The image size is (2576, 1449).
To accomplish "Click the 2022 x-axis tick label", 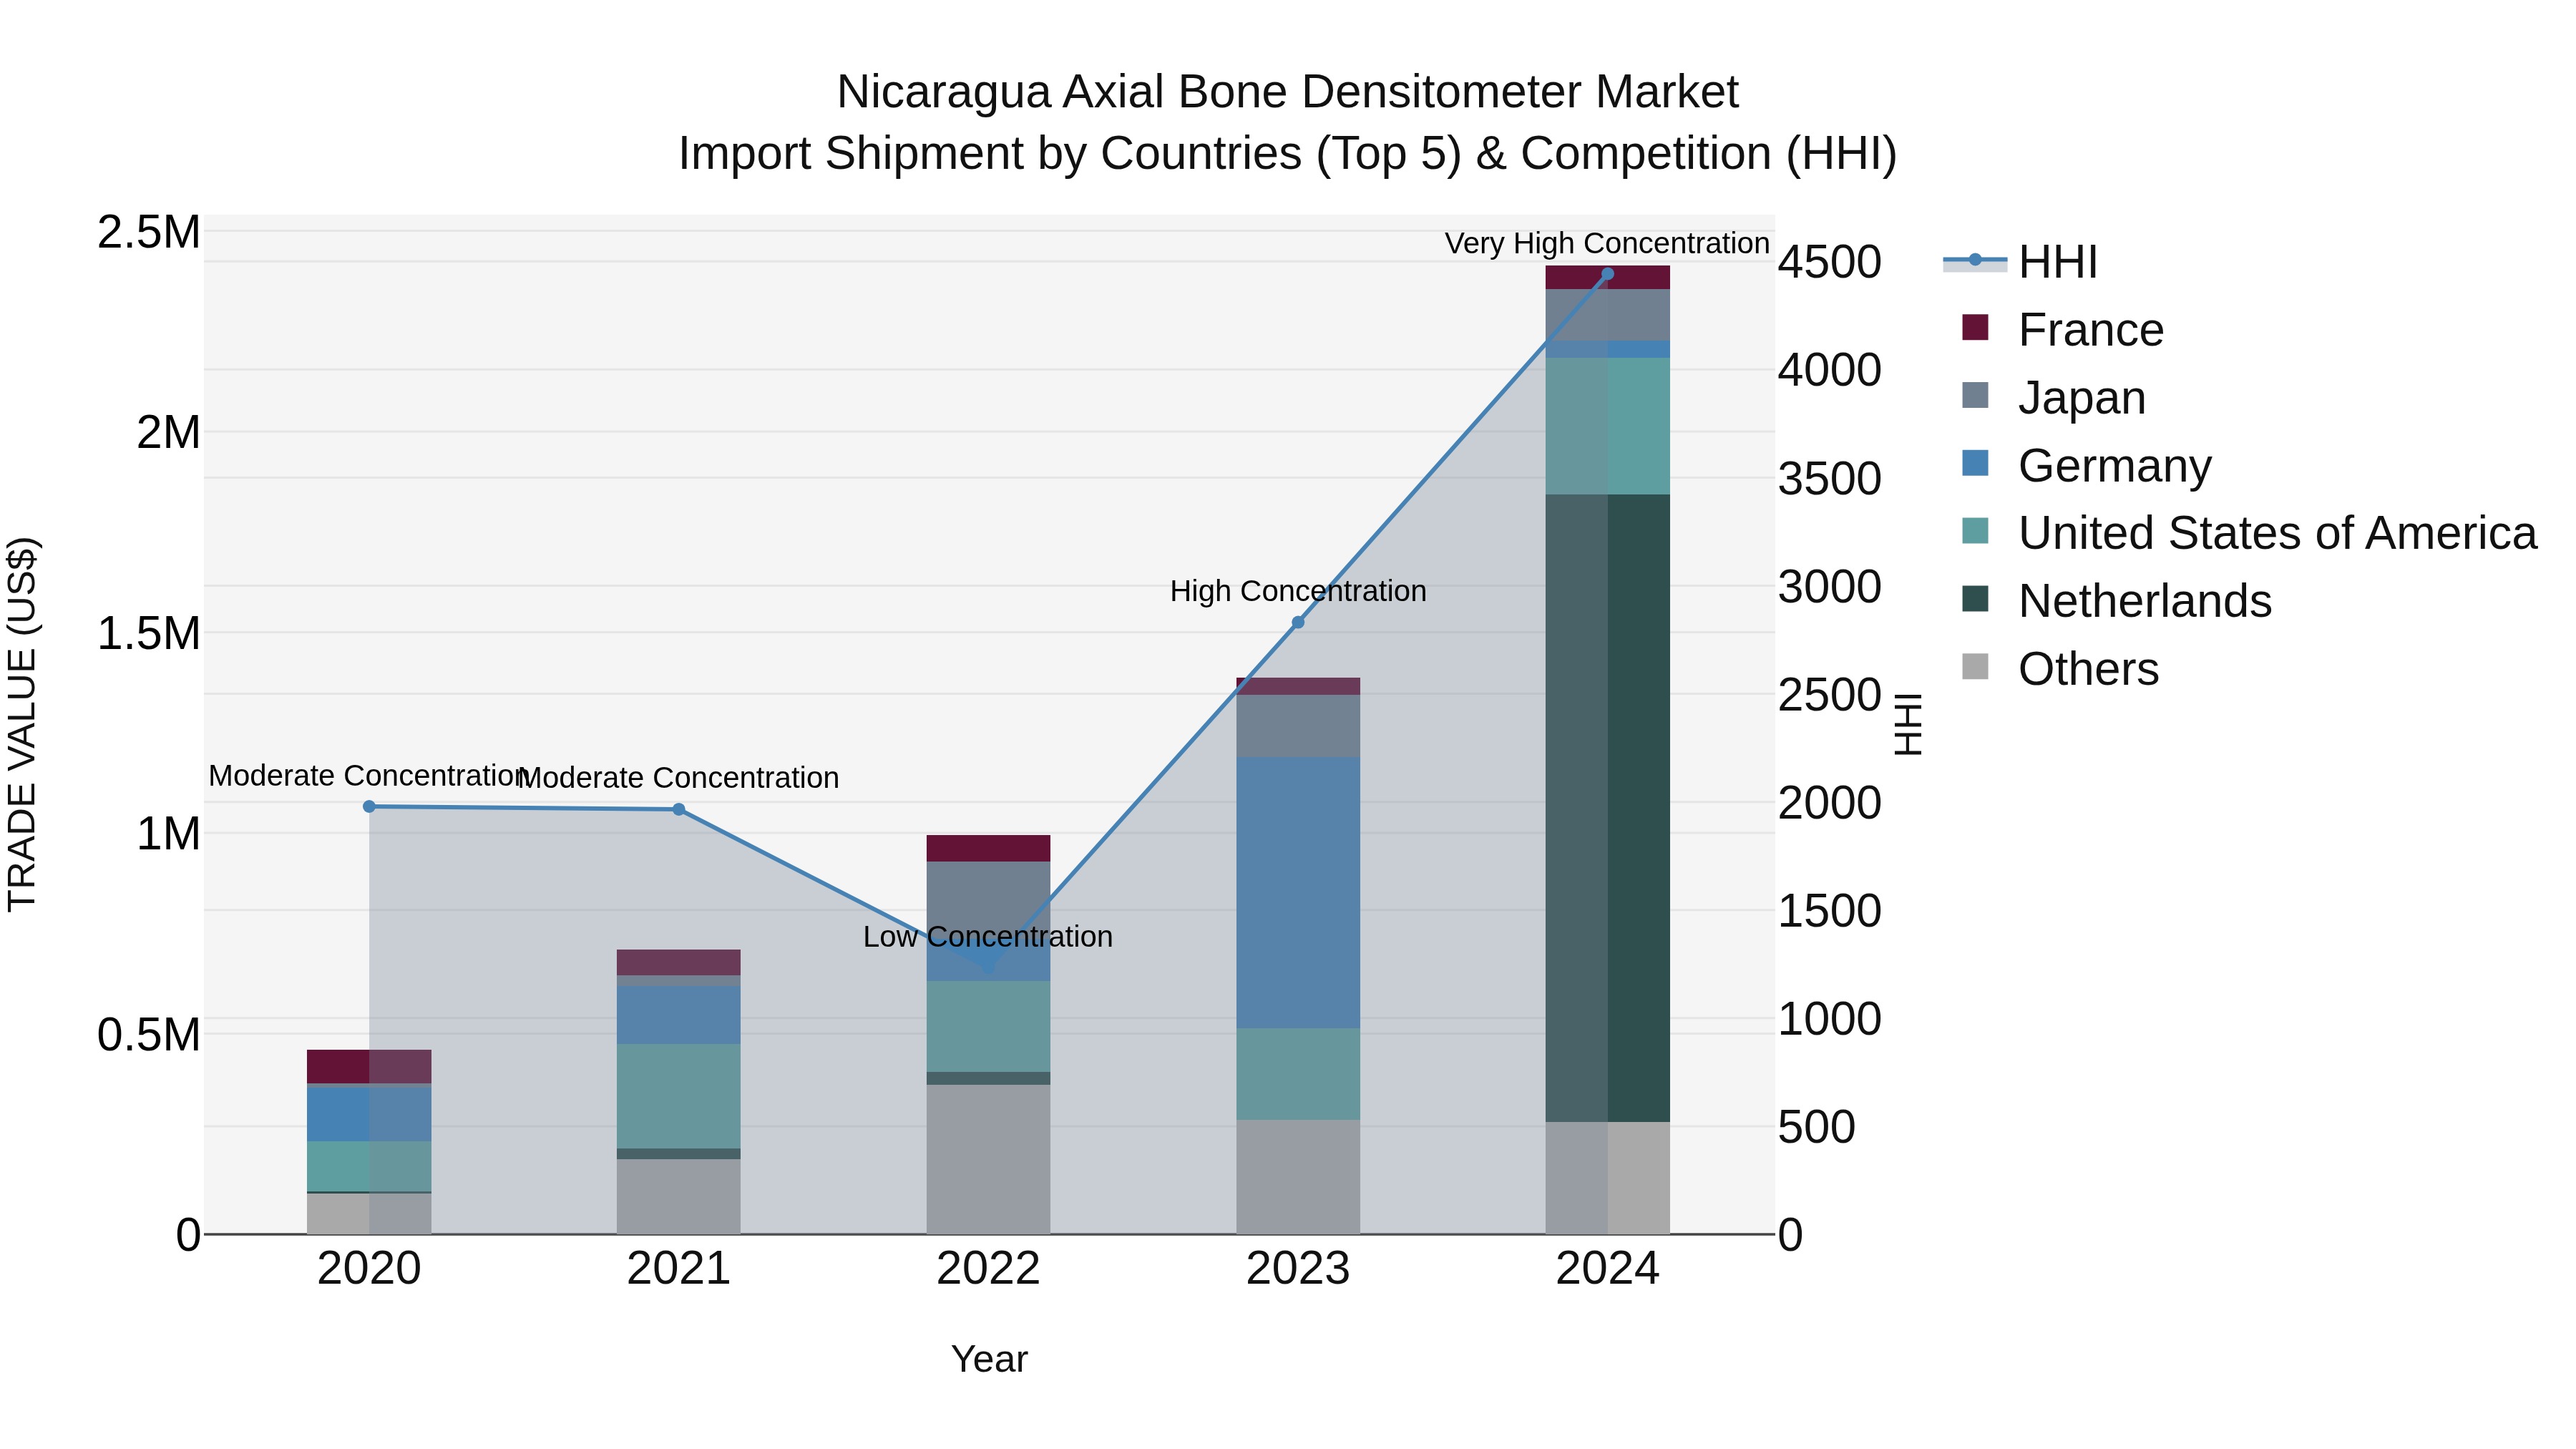I will tap(988, 1269).
